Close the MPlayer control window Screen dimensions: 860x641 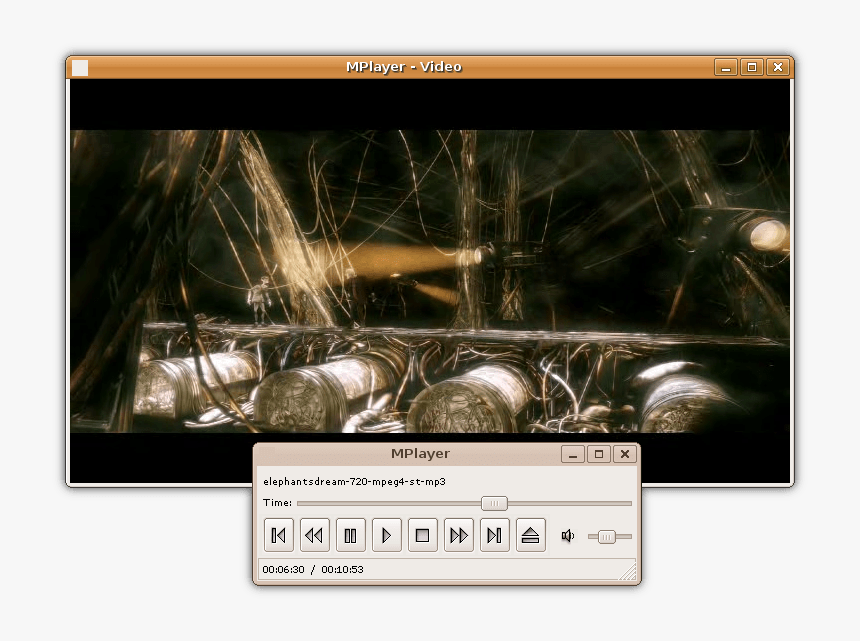tap(625, 455)
